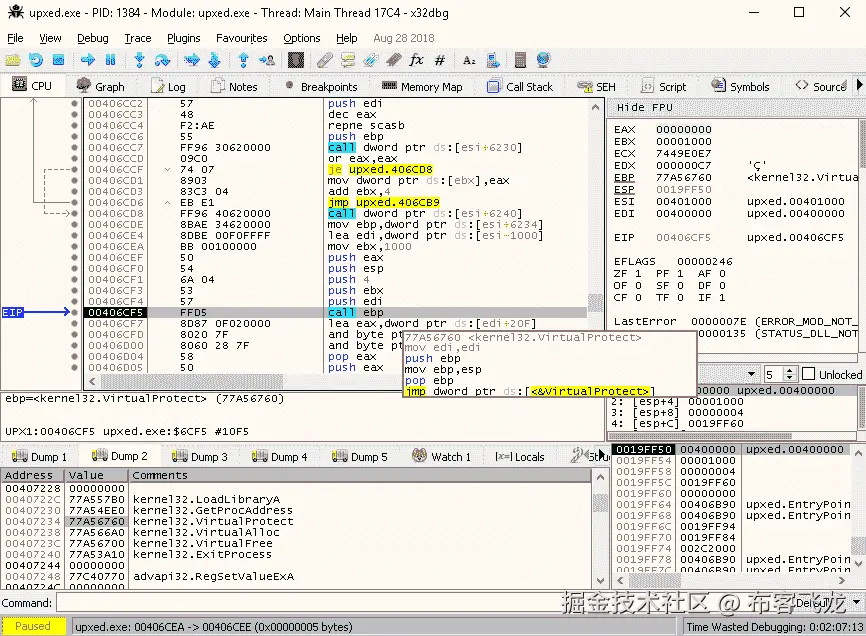Image resolution: width=866 pixels, height=636 pixels.
Task: Open Labels via the tag icon
Action: click(x=371, y=60)
